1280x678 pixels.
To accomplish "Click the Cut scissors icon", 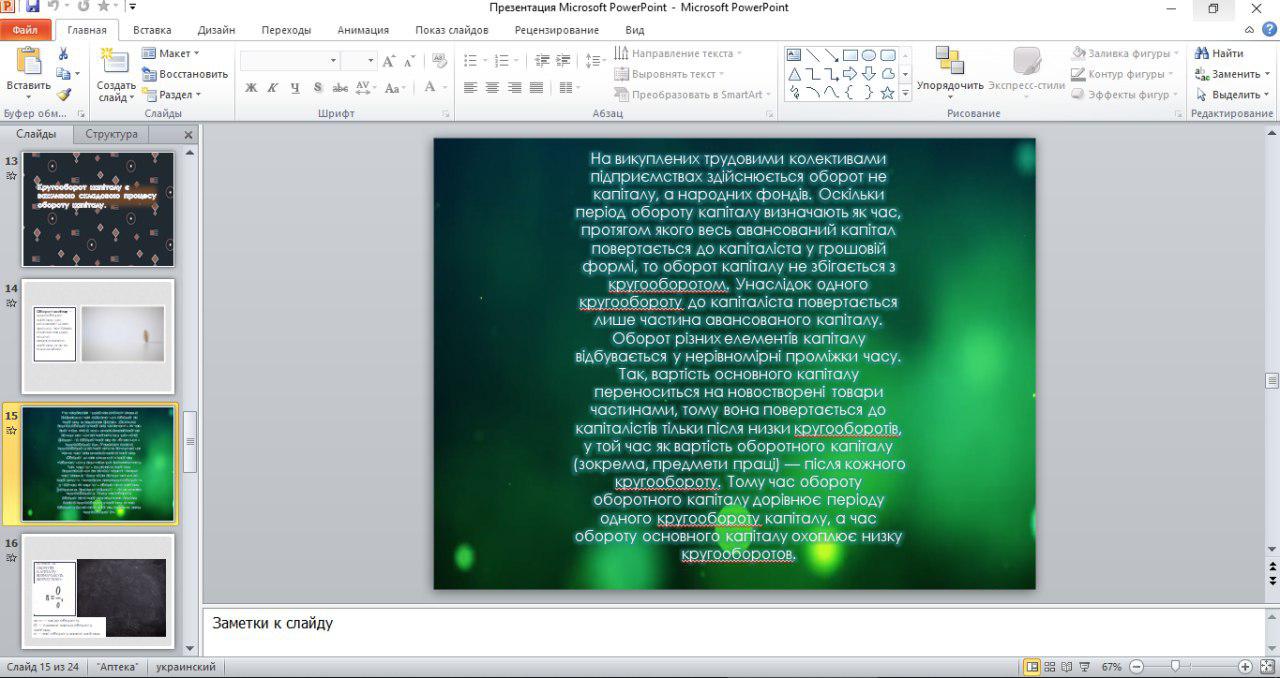I will [x=64, y=54].
